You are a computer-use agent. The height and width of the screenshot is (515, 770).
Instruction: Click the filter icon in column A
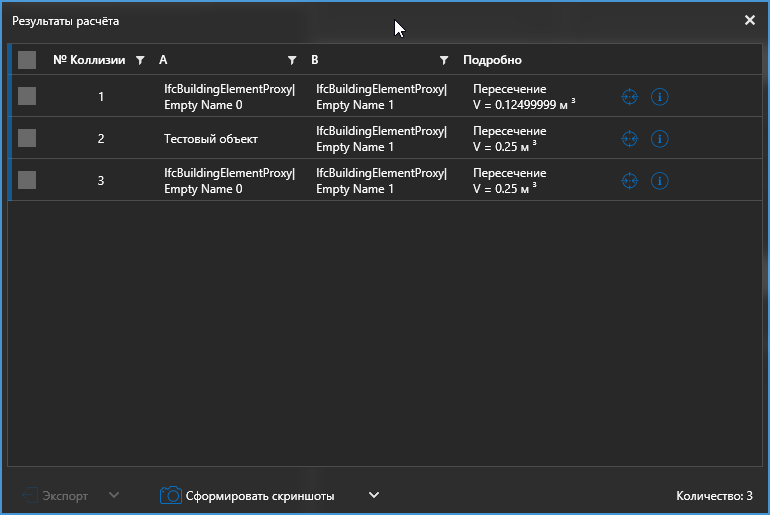tap(292, 60)
